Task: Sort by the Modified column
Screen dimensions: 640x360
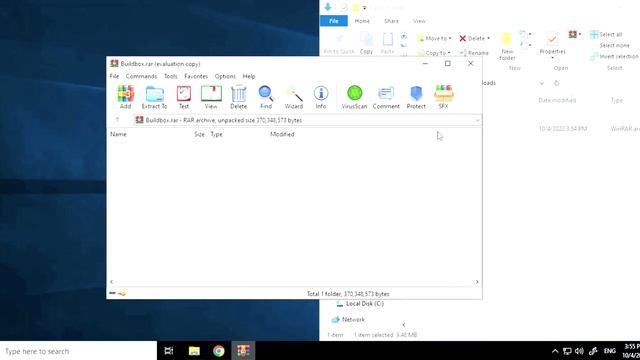Action: click(282, 134)
